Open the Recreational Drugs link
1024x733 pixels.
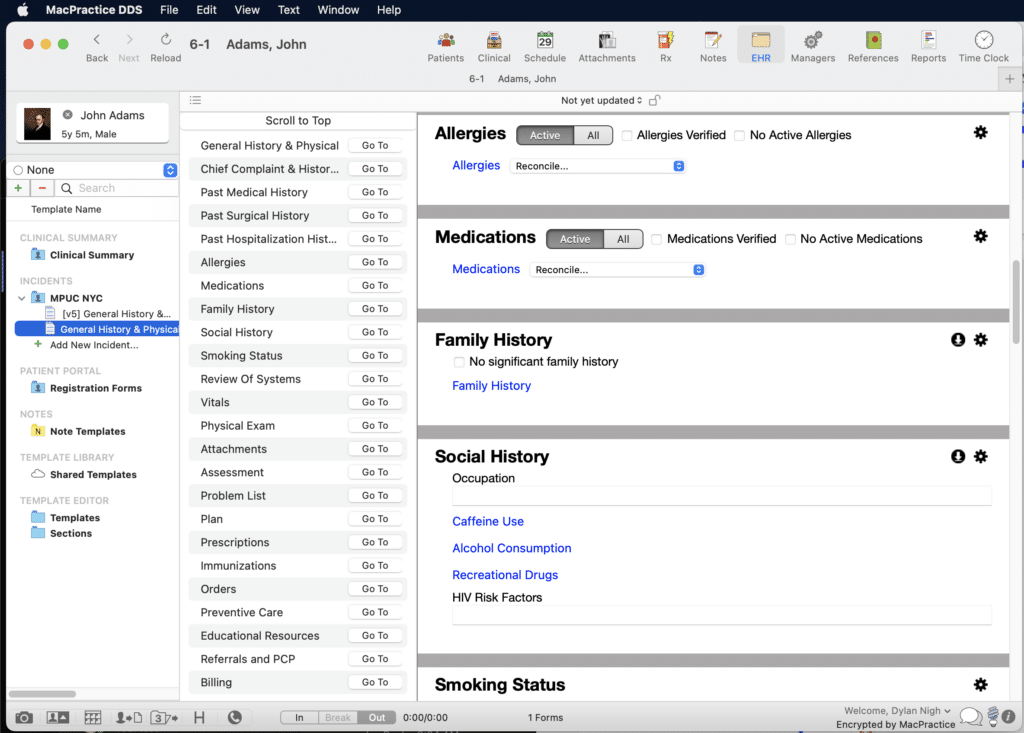[505, 575]
